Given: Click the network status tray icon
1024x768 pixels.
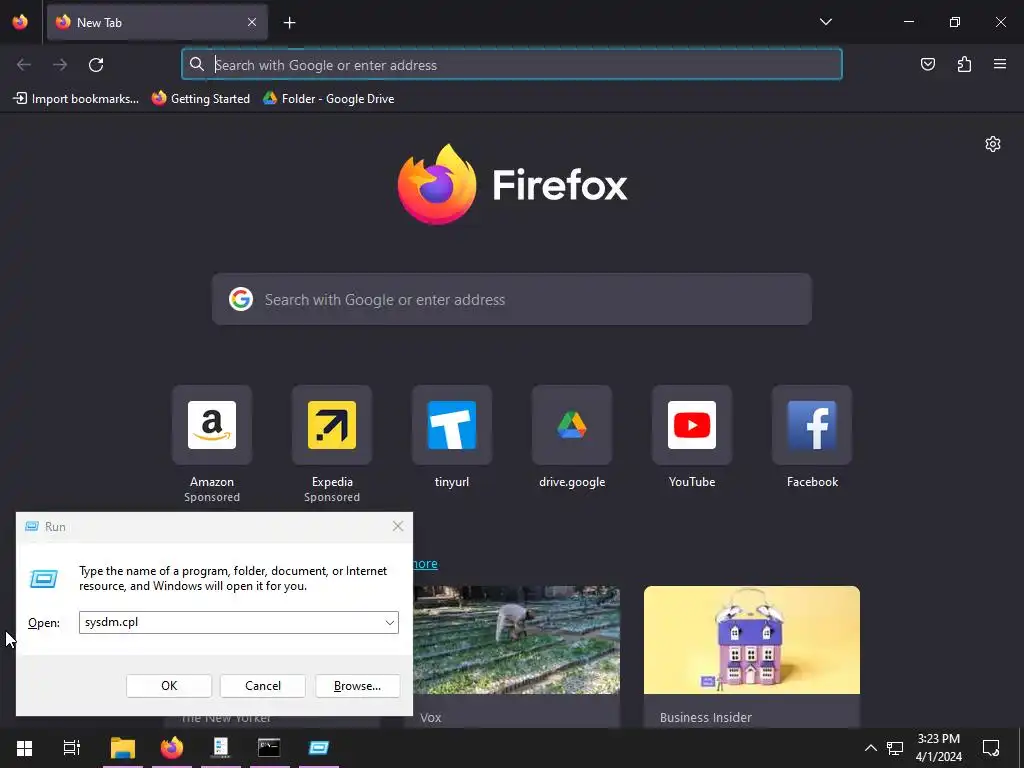Looking at the screenshot, I should tap(895, 748).
